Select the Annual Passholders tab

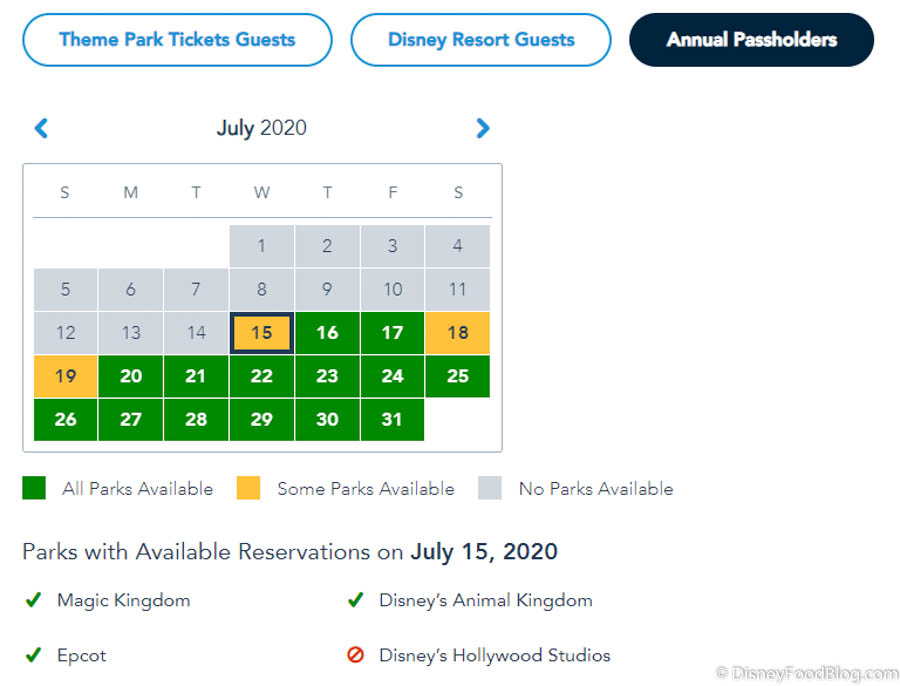(751, 40)
